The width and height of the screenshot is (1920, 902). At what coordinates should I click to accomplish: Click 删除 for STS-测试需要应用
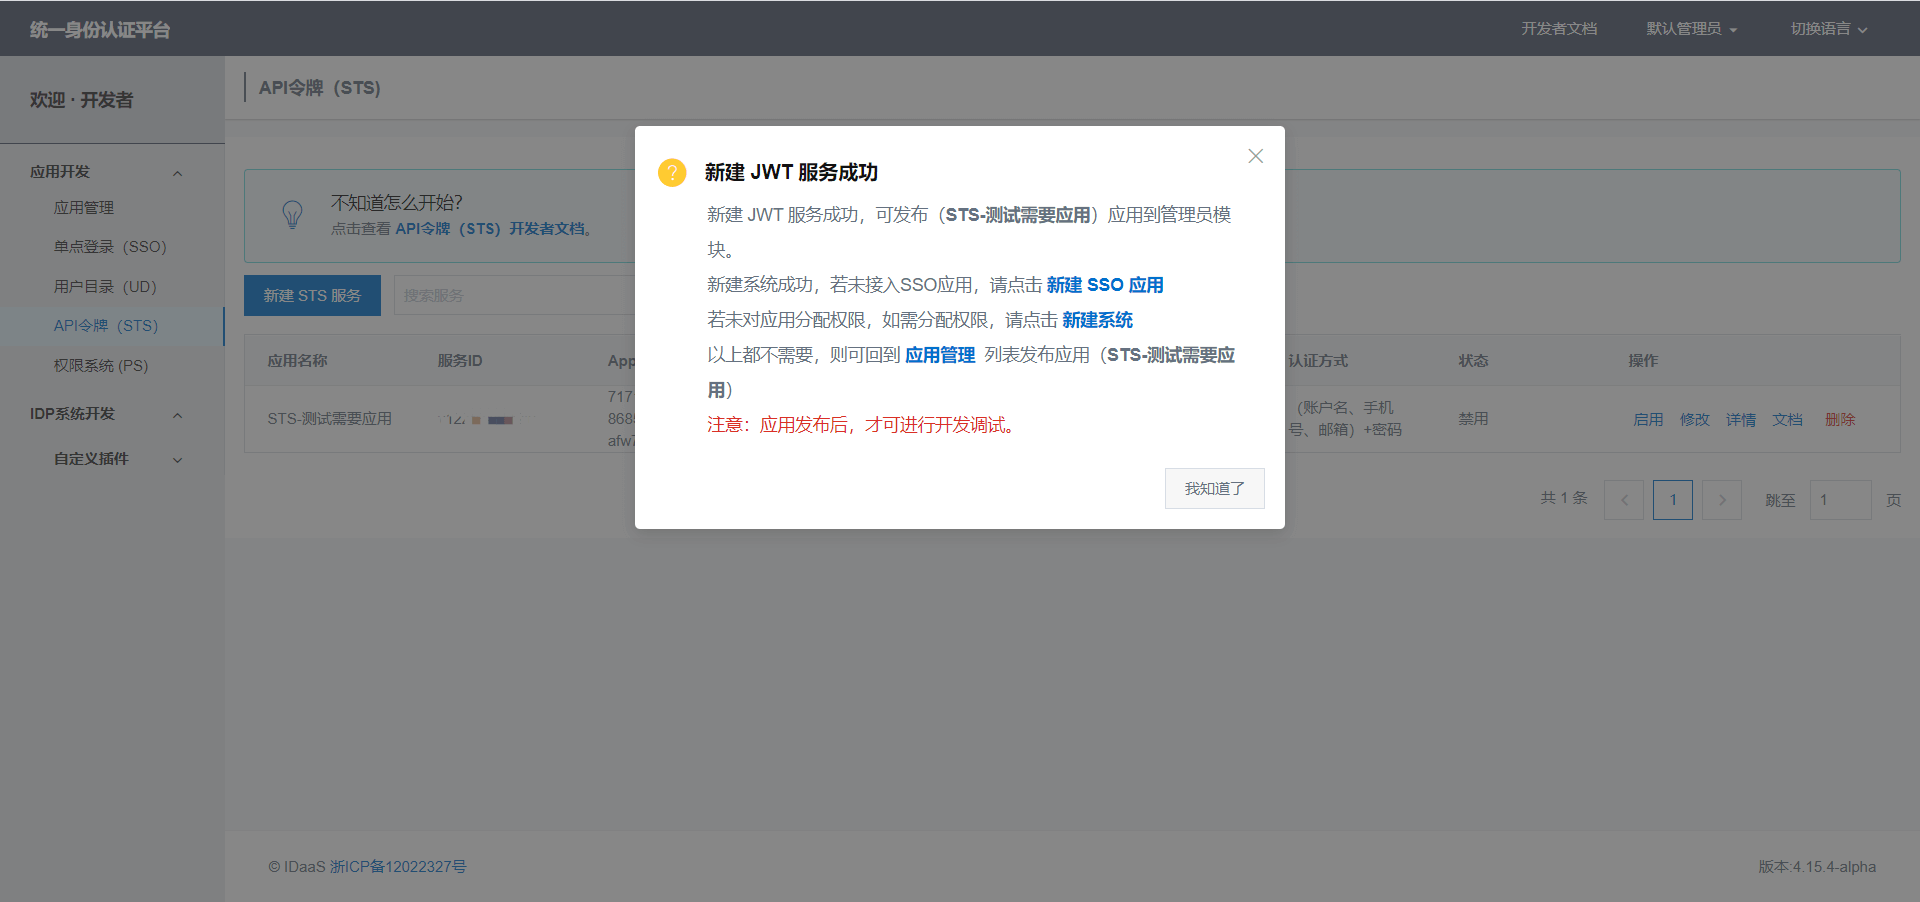coord(1840,419)
